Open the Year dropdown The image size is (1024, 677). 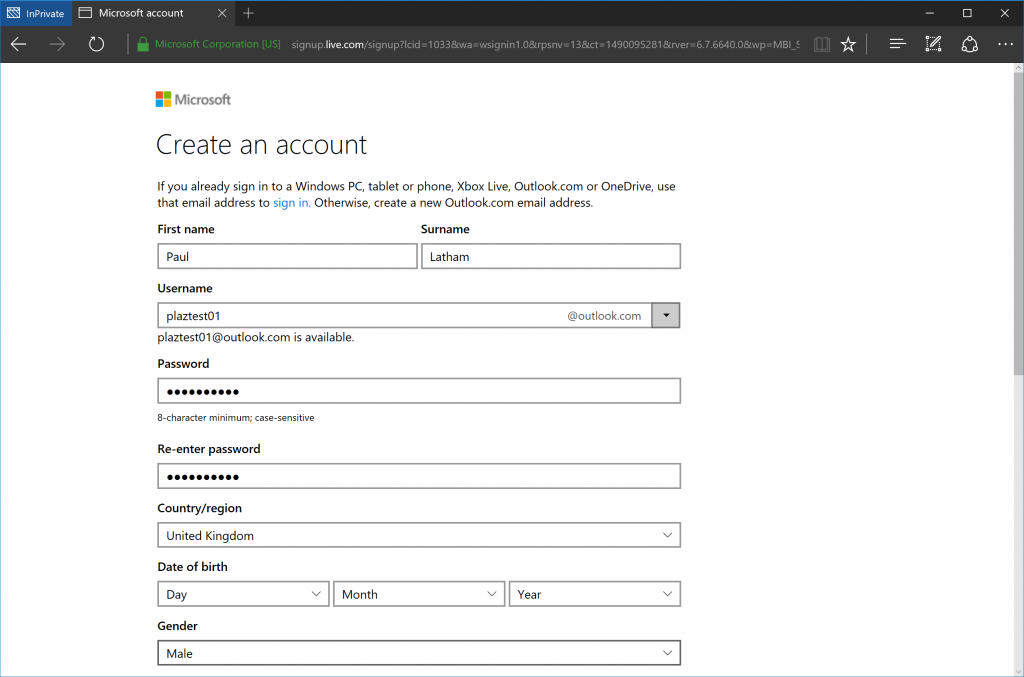(x=595, y=594)
